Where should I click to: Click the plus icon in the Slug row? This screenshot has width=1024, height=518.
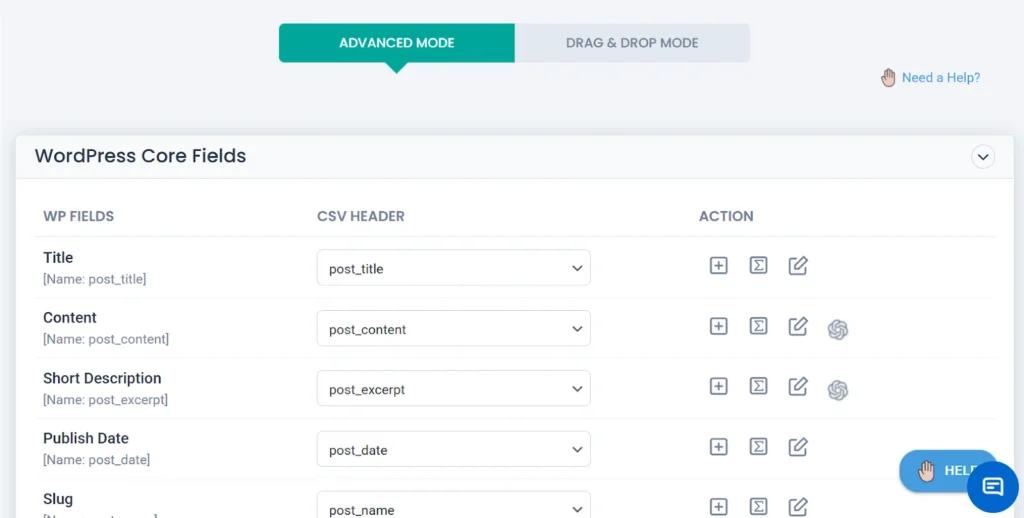[x=718, y=507]
